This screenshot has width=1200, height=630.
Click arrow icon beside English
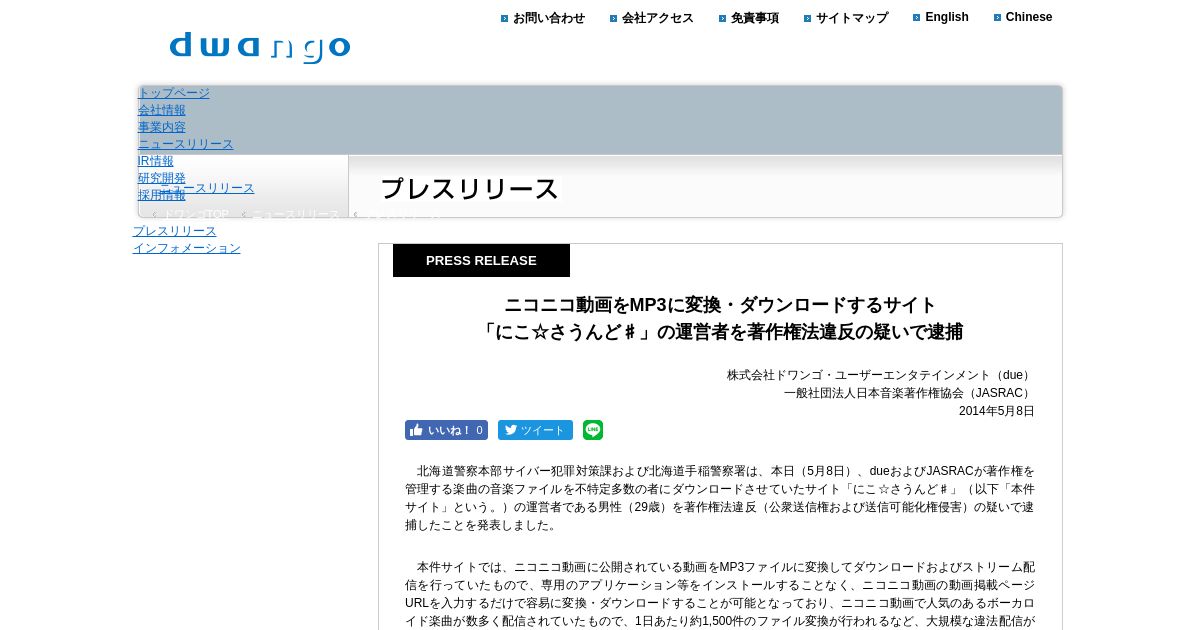point(917,17)
